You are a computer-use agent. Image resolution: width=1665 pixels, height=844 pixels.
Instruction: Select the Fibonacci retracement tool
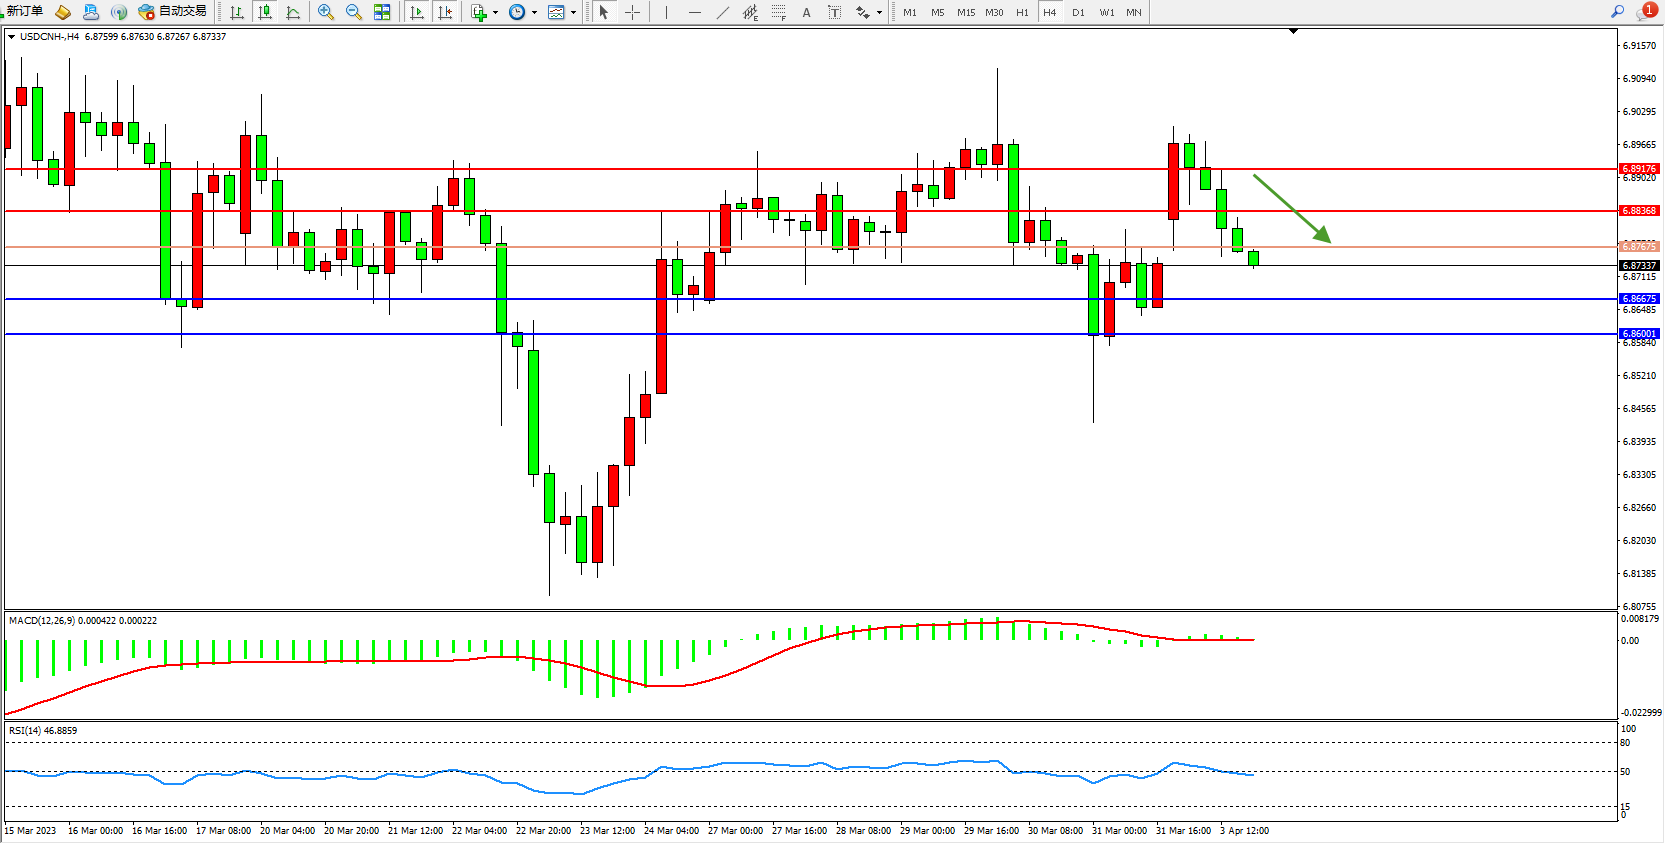click(x=778, y=12)
